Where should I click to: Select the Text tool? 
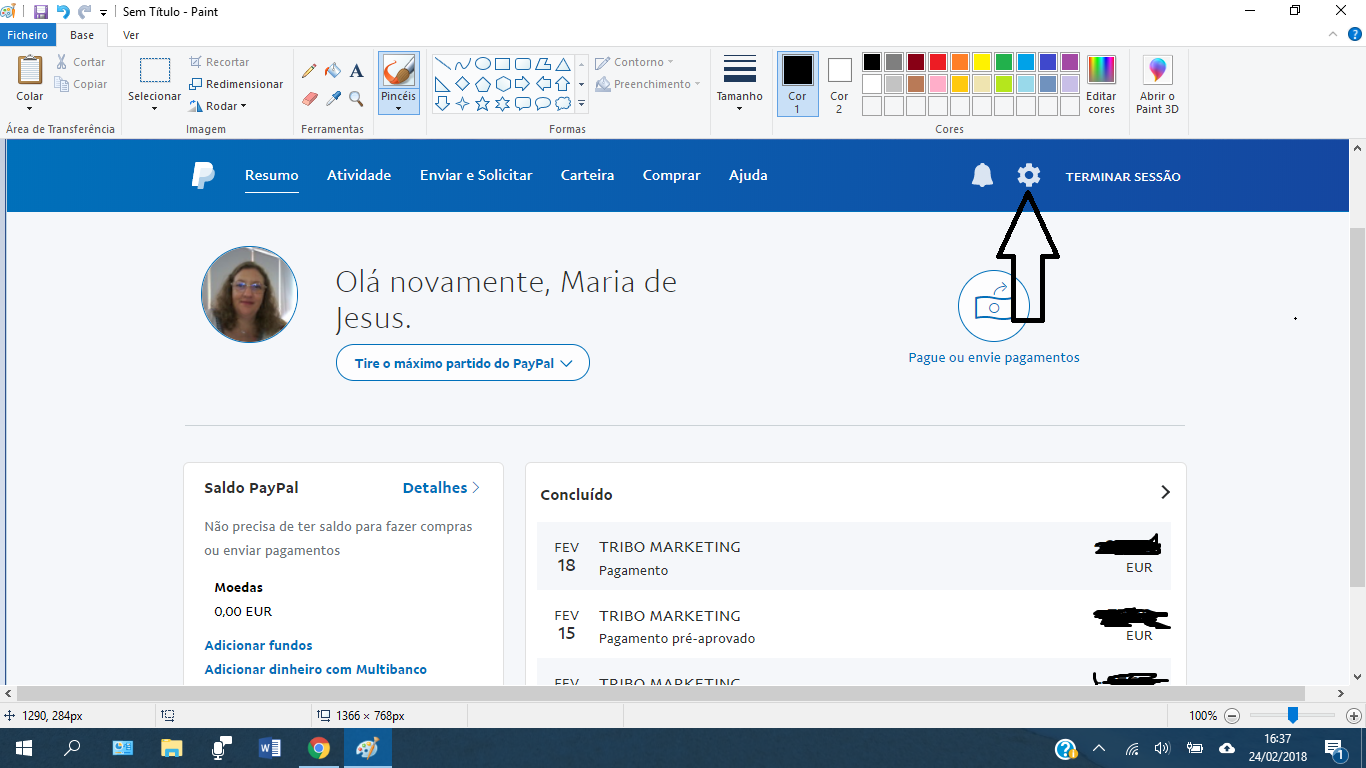click(356, 71)
